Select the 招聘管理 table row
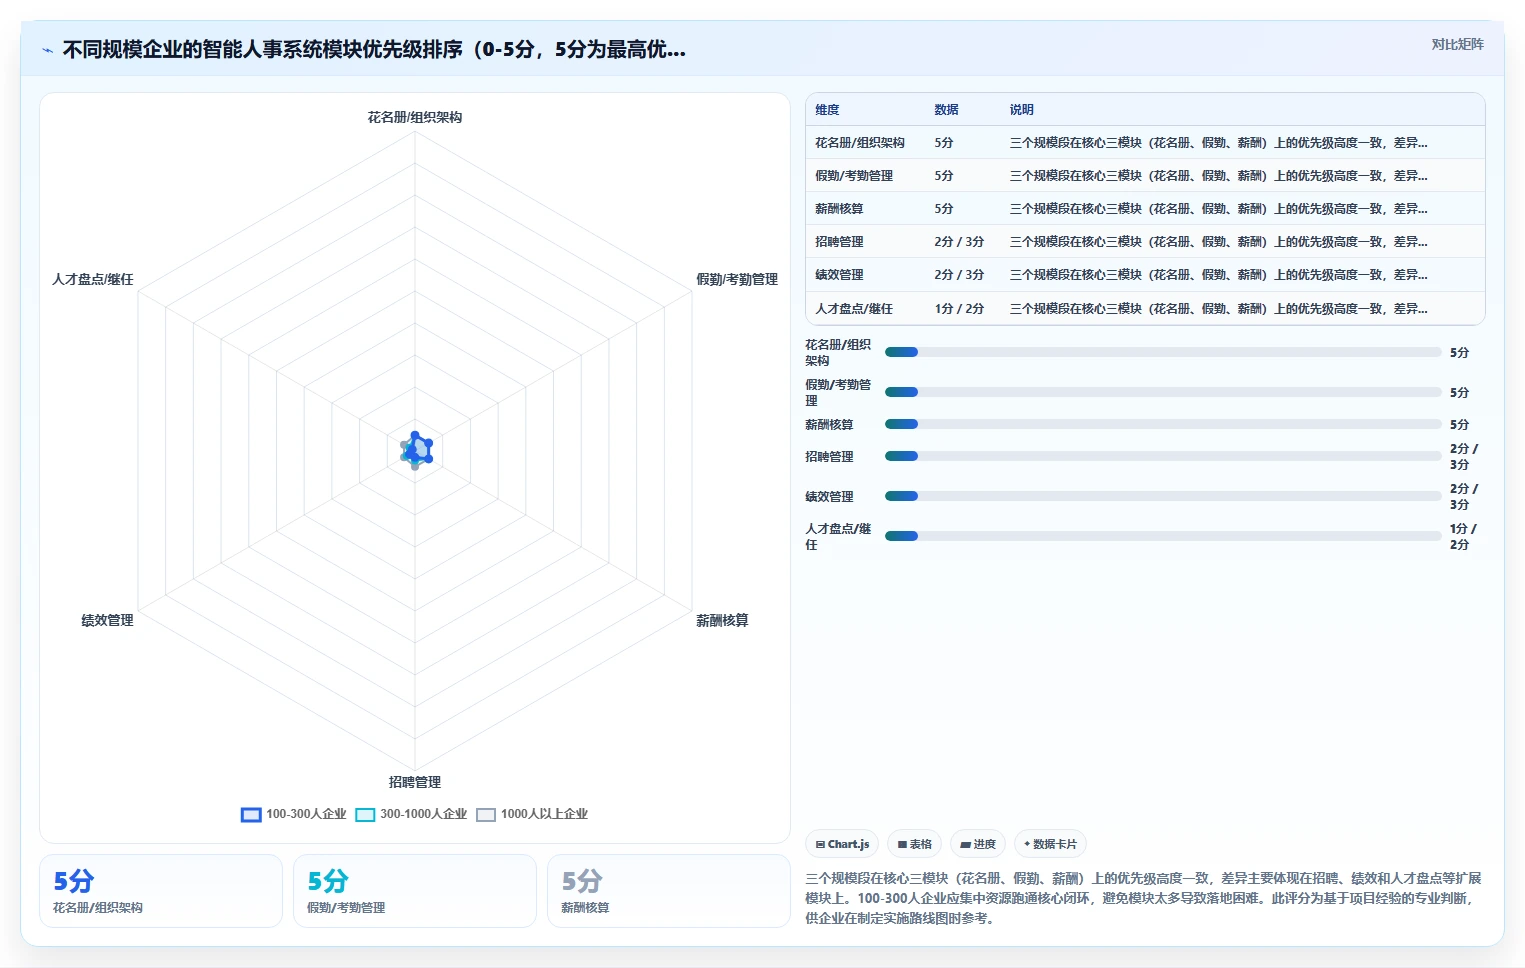The image size is (1525, 968). tap(1145, 242)
